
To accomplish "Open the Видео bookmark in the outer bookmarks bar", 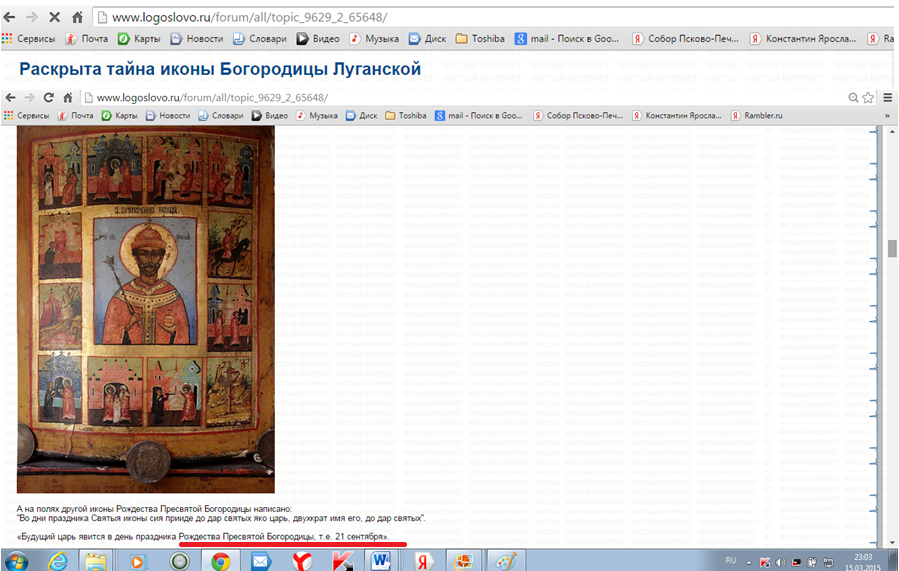I will [318, 39].
